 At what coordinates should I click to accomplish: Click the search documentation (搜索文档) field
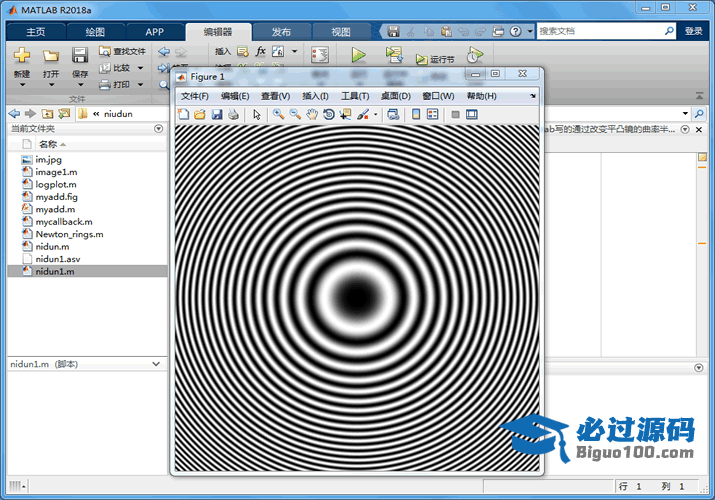pos(599,31)
